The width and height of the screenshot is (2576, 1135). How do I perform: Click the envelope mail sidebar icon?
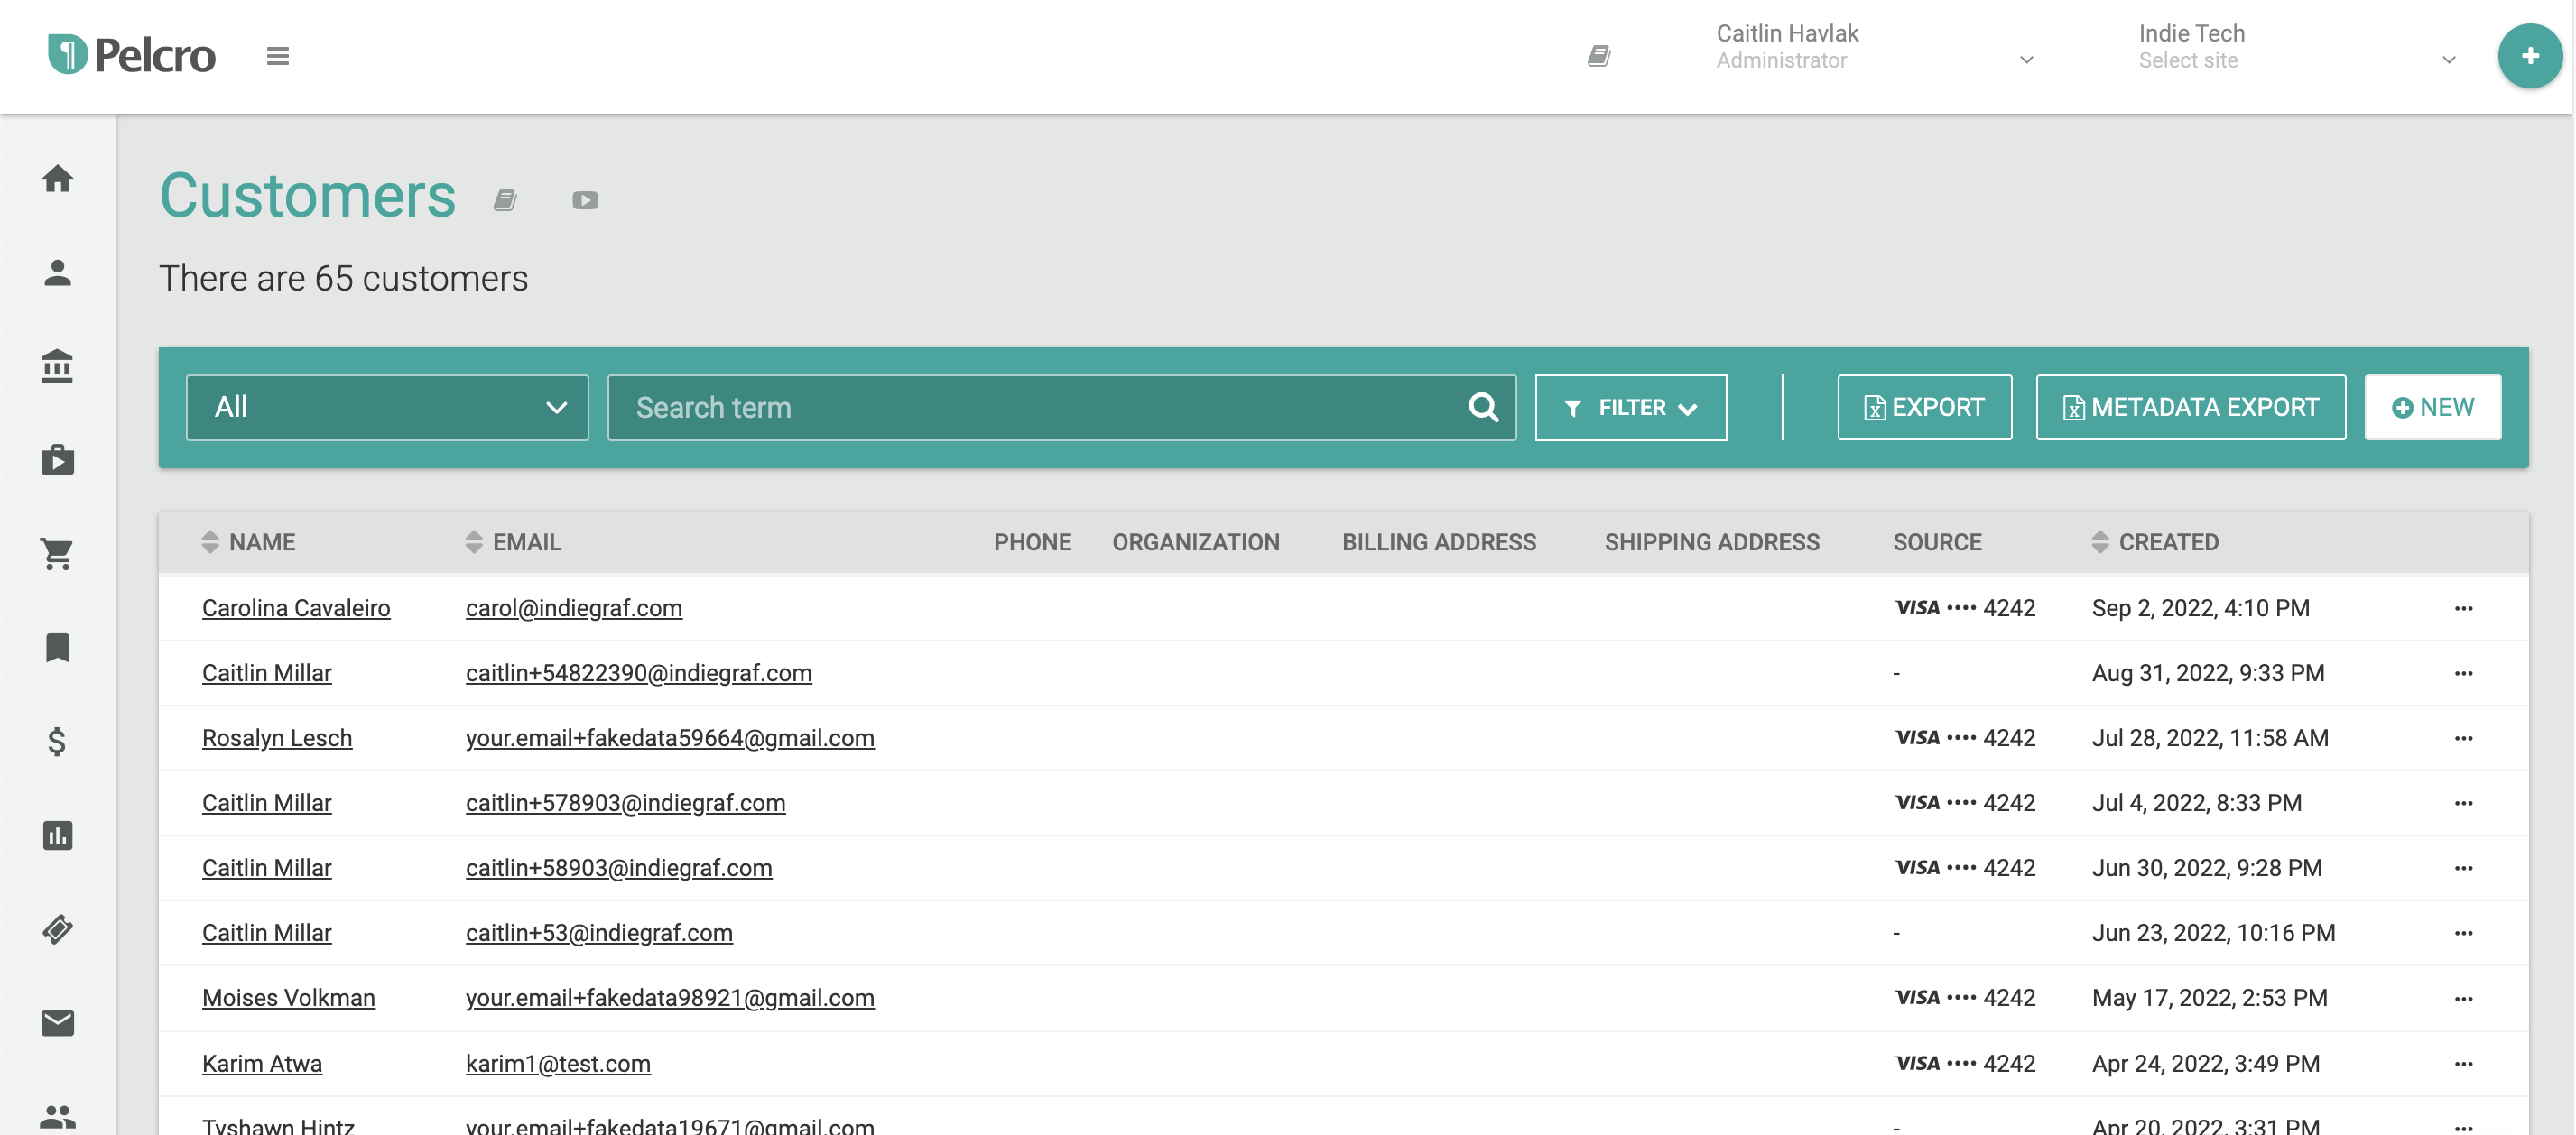(57, 1022)
